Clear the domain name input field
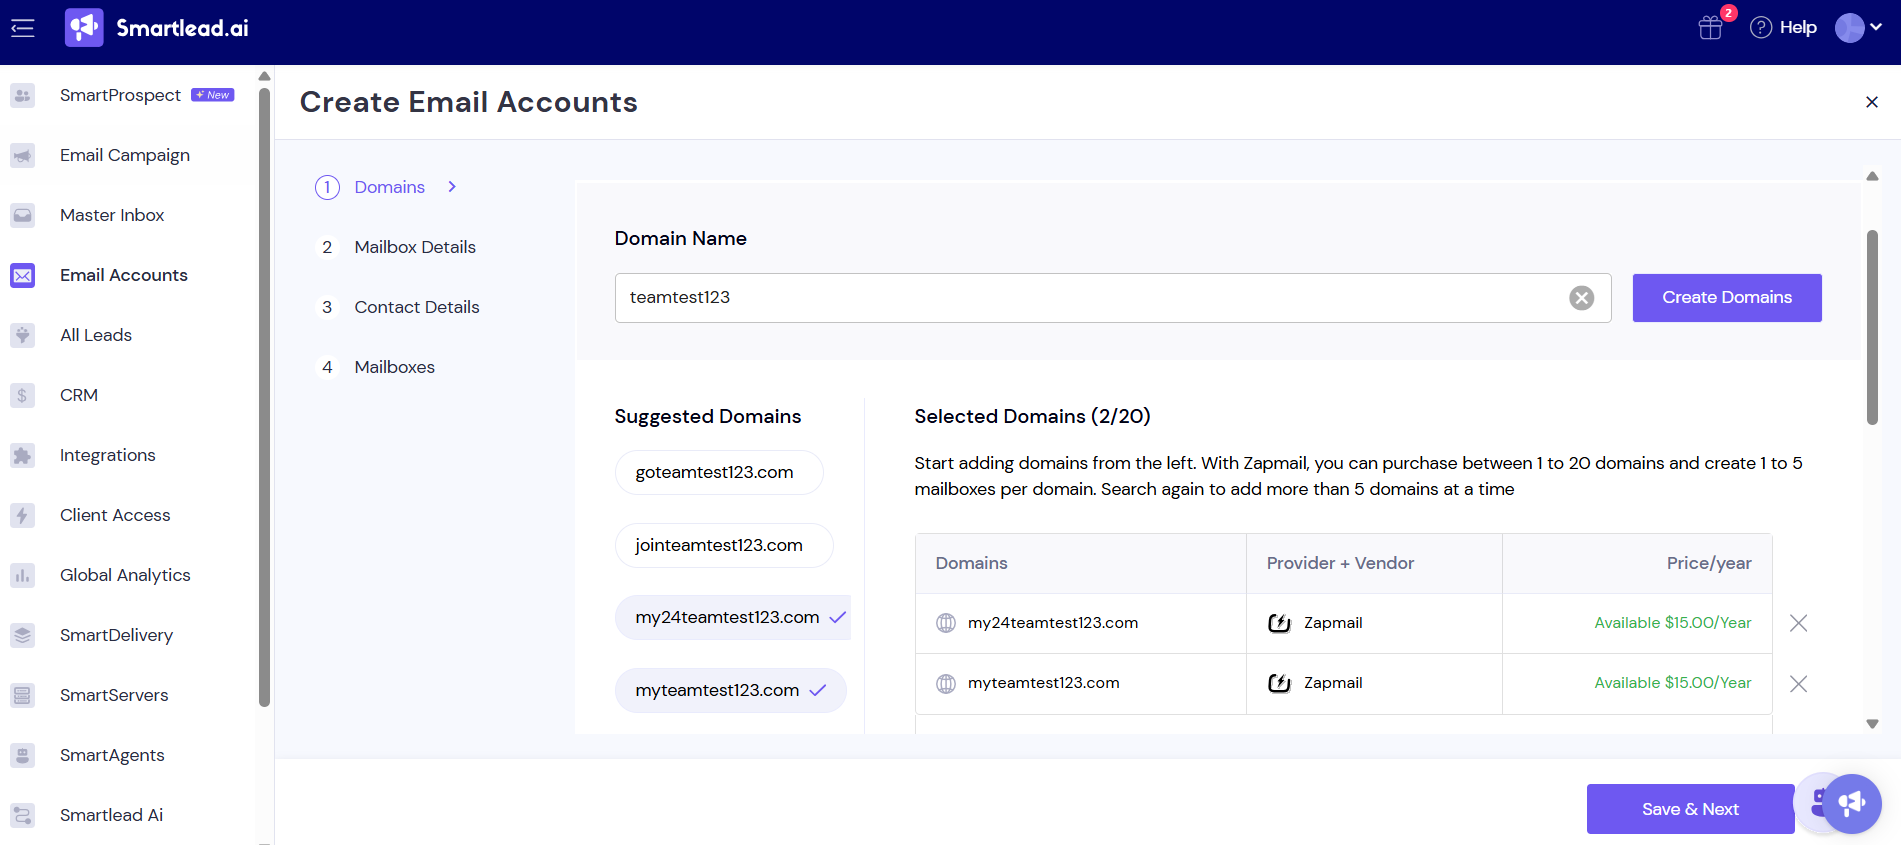Viewport: 1901px width, 845px height. [1581, 298]
